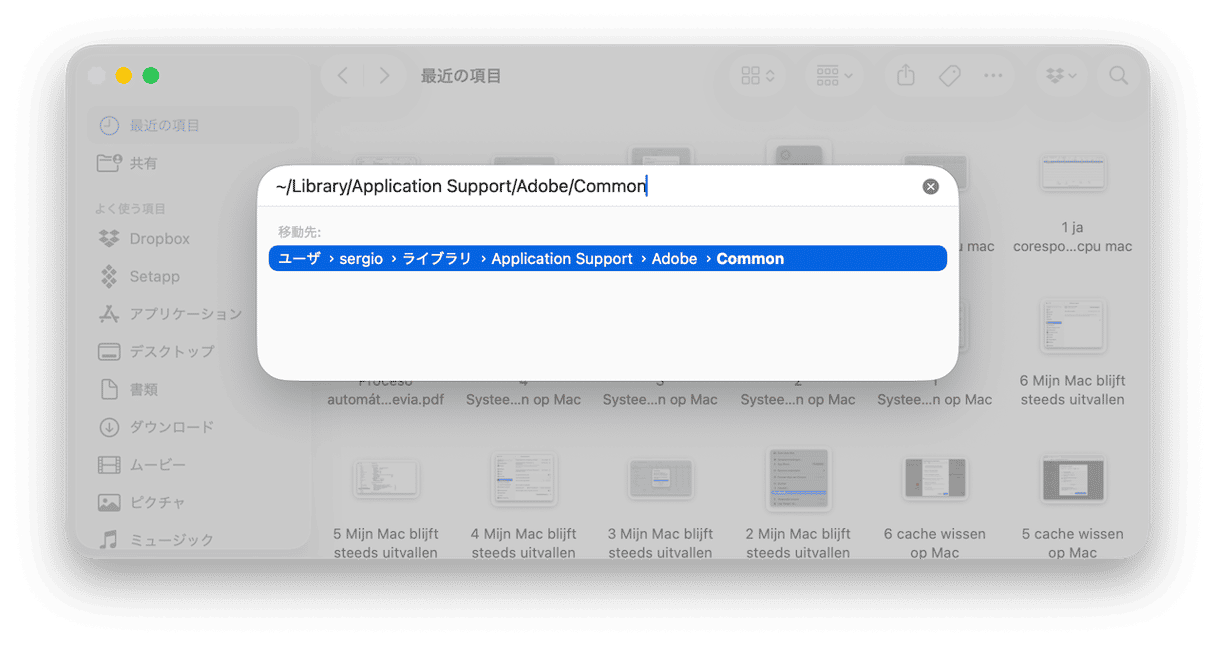Screen dimensions: 1216x646
Task: Click the recent items clock icon
Action: point(109,126)
